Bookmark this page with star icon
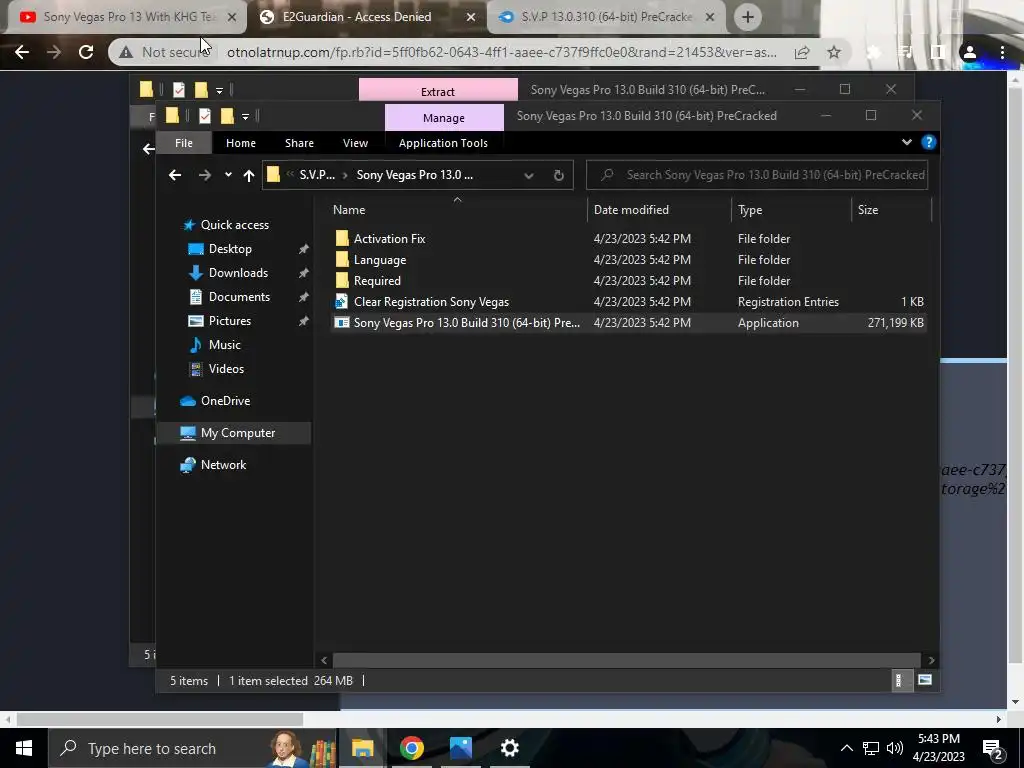The height and width of the screenshot is (768, 1024). pos(834,52)
